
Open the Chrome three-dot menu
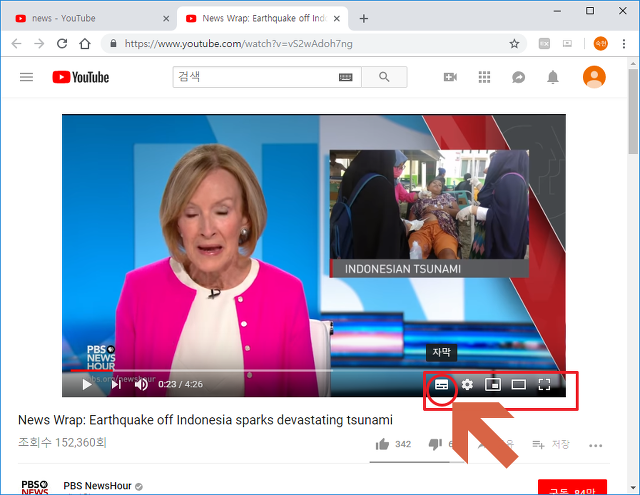click(x=624, y=44)
